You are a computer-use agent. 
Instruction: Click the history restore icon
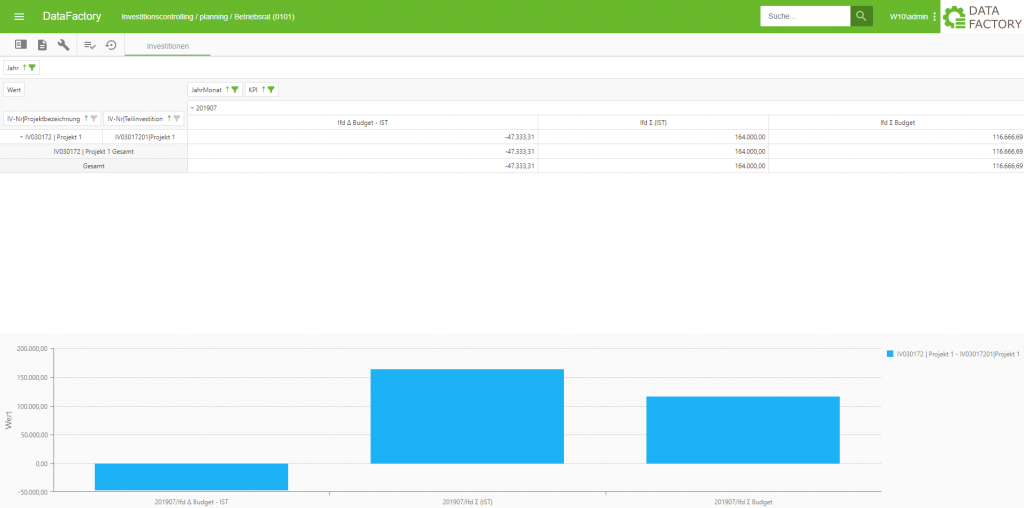(x=111, y=45)
